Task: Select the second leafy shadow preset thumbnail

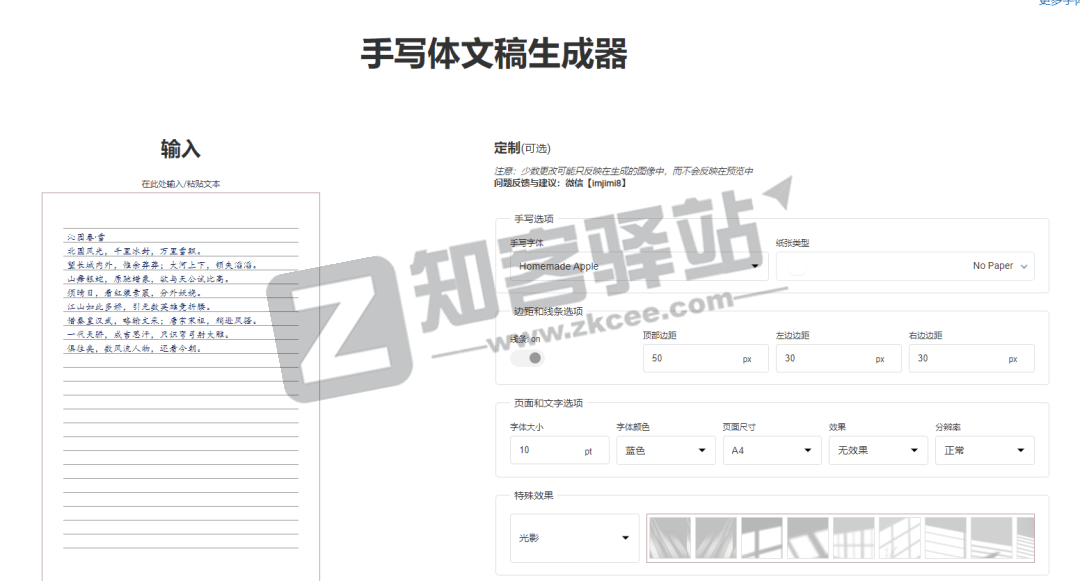Action: tap(713, 537)
